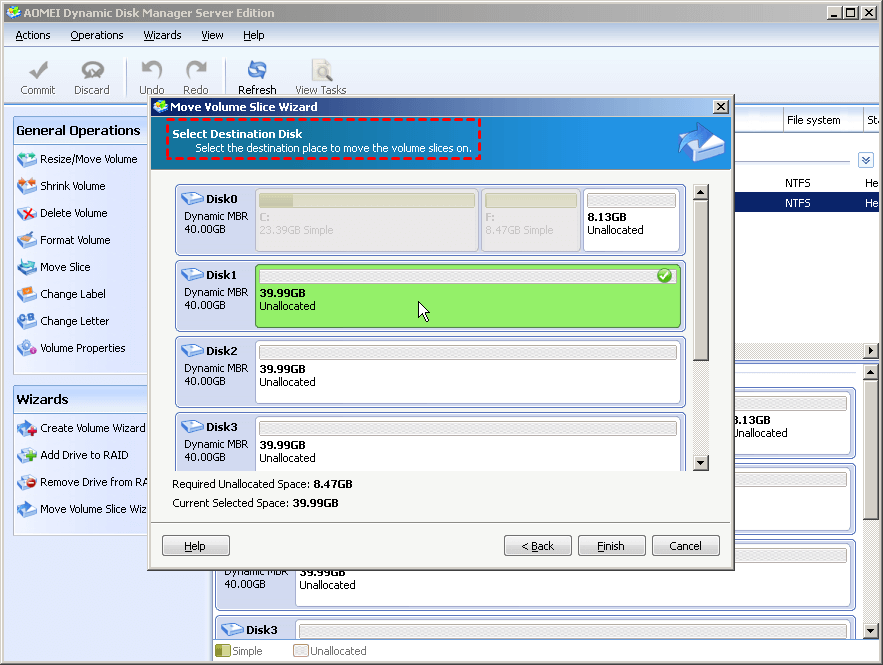Click the main disk map scroll-down arrow
The height and width of the screenshot is (665, 883).
point(871,631)
